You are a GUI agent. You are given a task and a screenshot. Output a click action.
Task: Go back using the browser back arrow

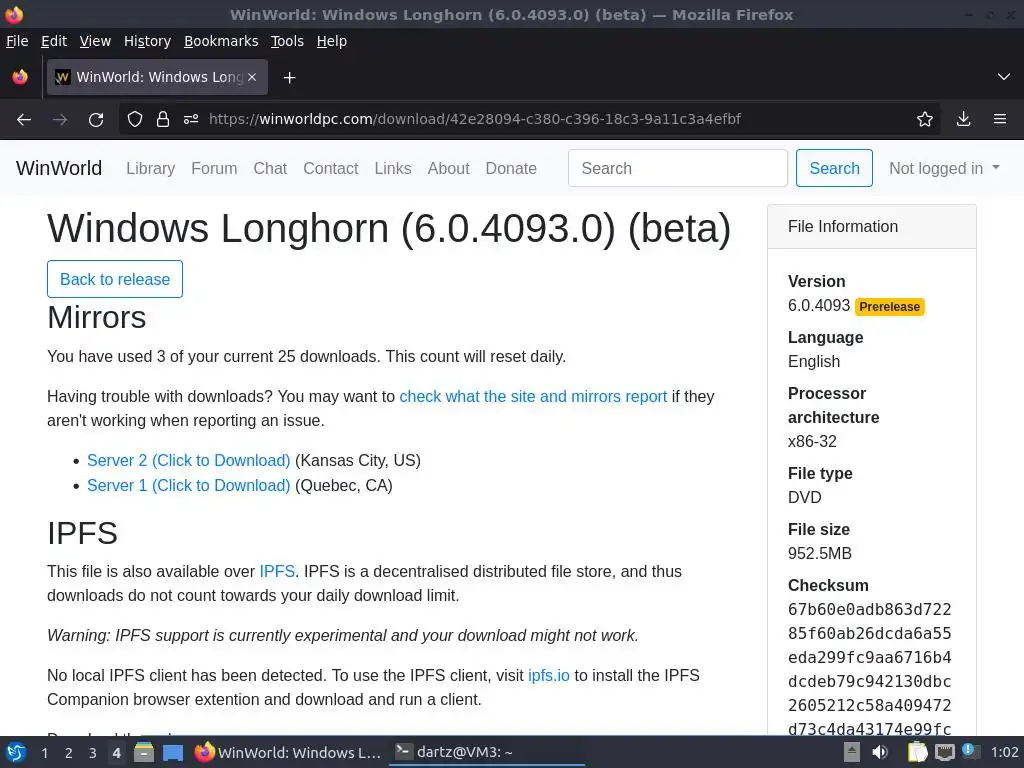pyautogui.click(x=24, y=120)
